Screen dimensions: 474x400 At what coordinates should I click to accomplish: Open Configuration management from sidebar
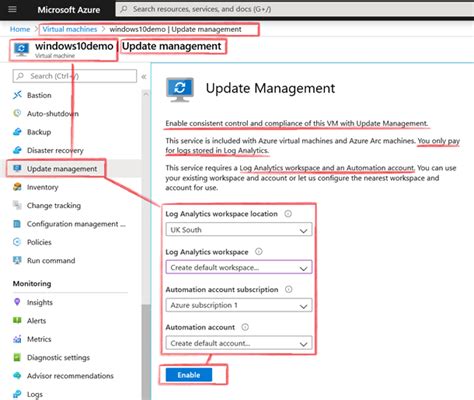(76, 224)
